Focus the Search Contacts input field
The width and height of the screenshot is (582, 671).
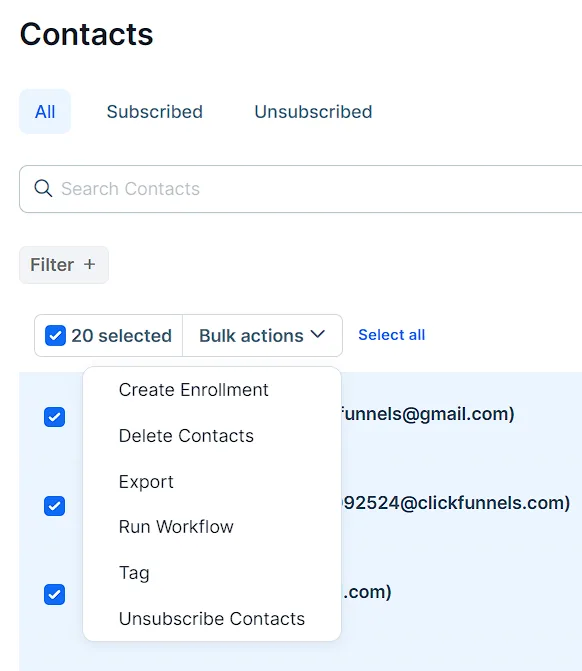coord(300,189)
